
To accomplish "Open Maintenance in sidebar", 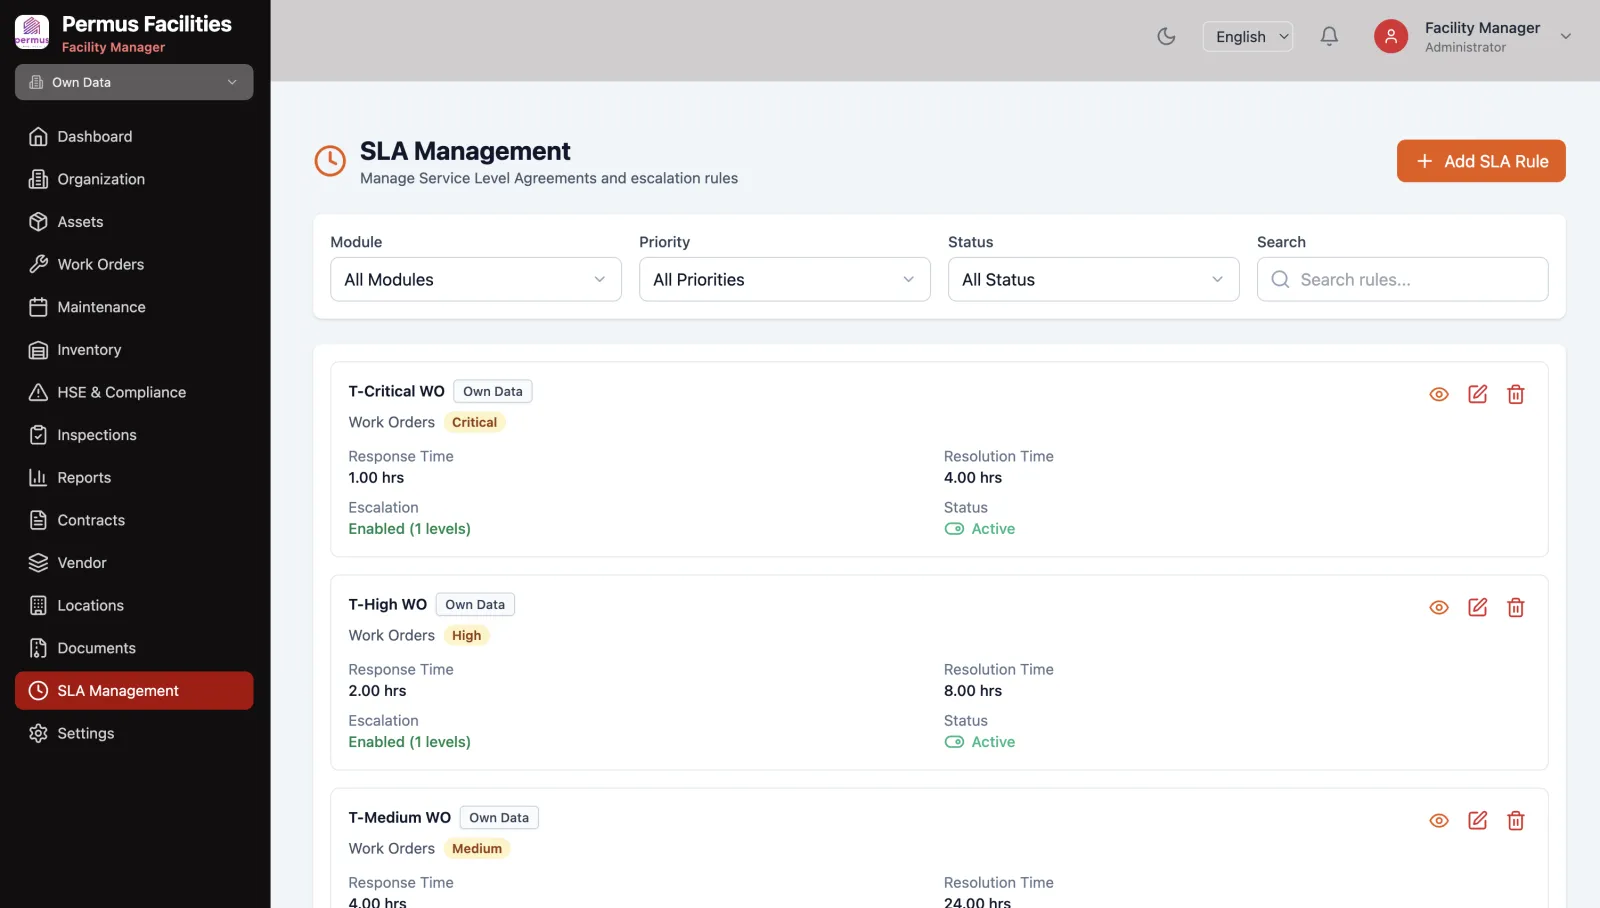I will pos(134,307).
